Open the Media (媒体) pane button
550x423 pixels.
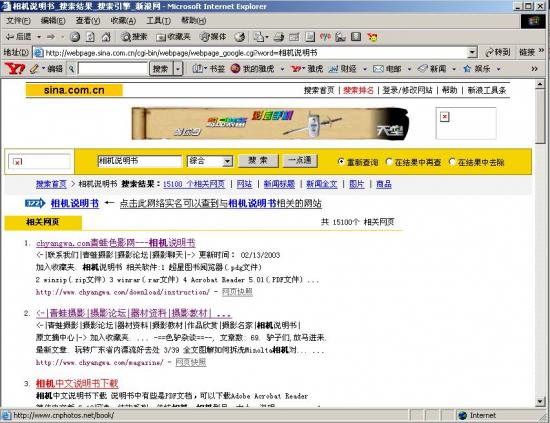(x=213, y=37)
